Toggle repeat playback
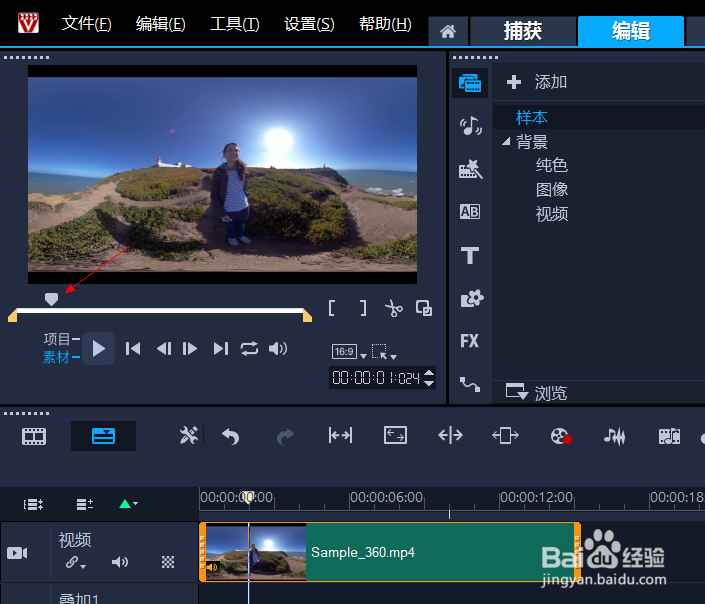Screen dimensions: 705x604 (249, 349)
